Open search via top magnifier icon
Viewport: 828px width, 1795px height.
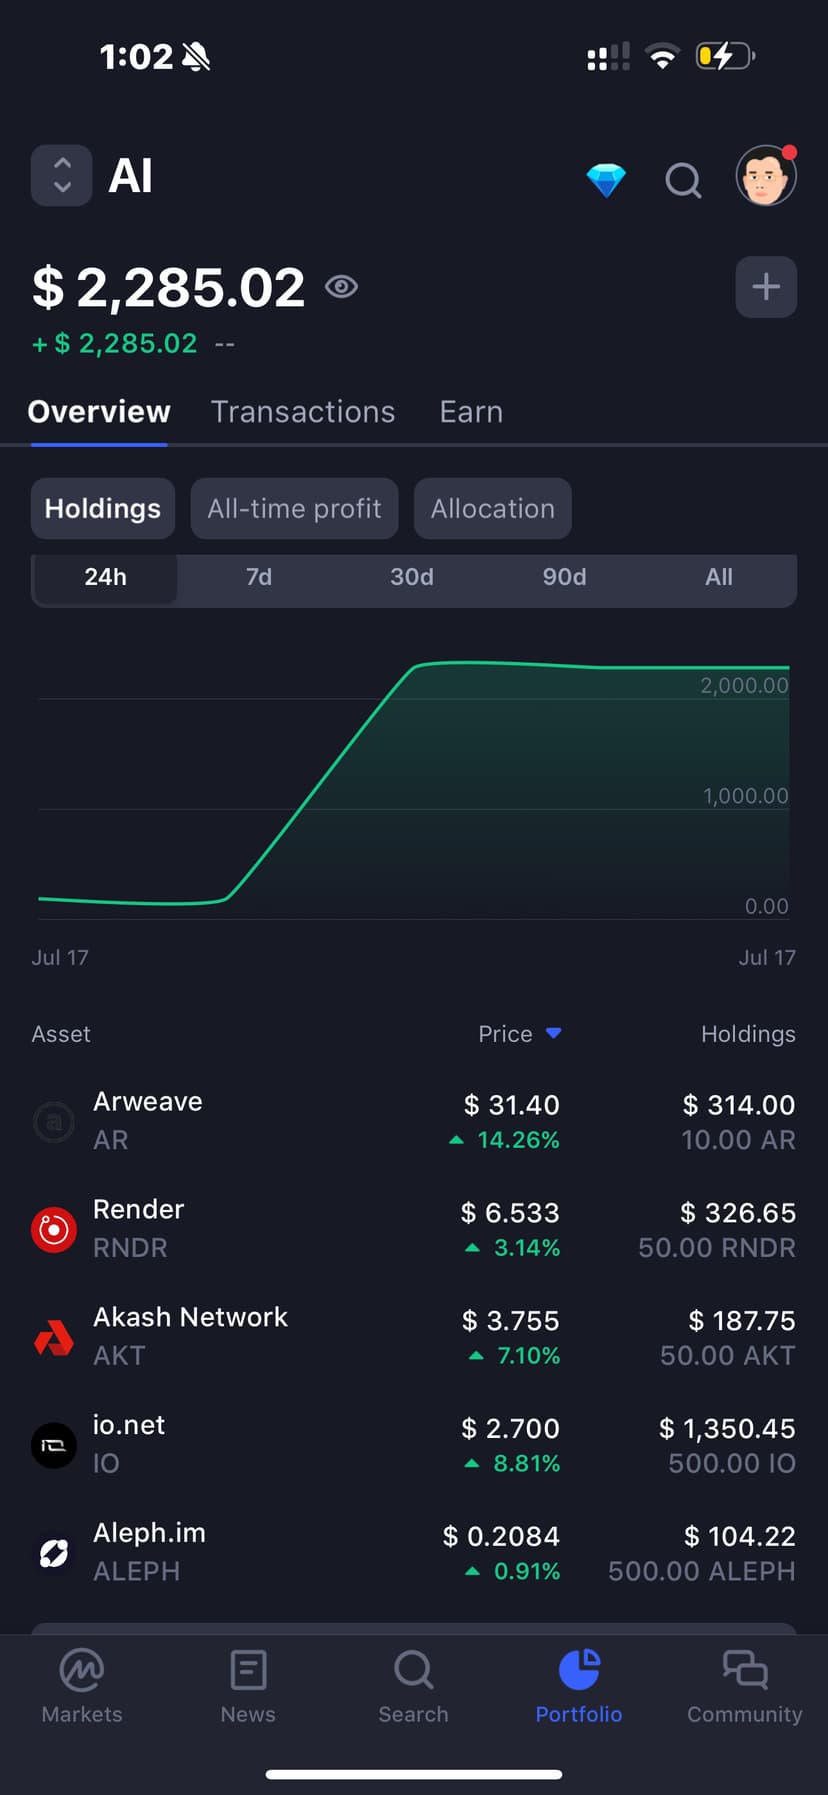[x=683, y=181]
